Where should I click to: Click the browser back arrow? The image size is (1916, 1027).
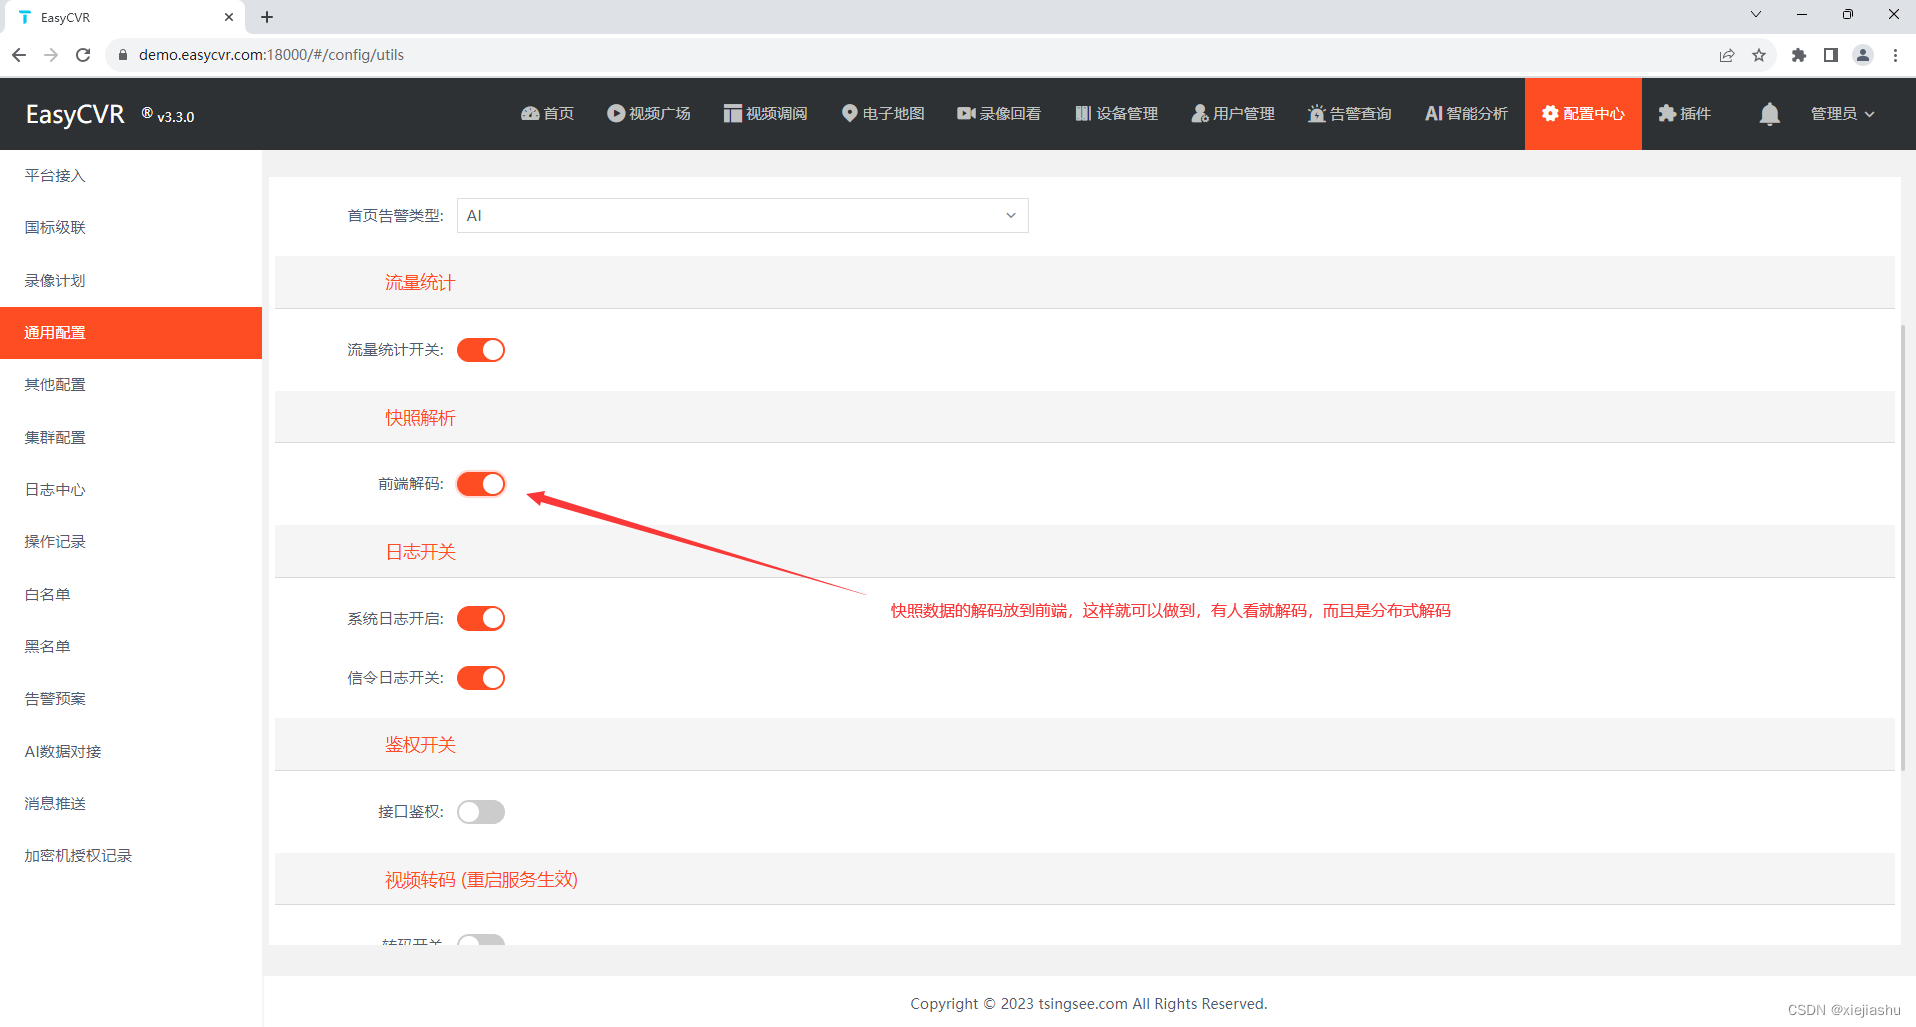coord(19,55)
